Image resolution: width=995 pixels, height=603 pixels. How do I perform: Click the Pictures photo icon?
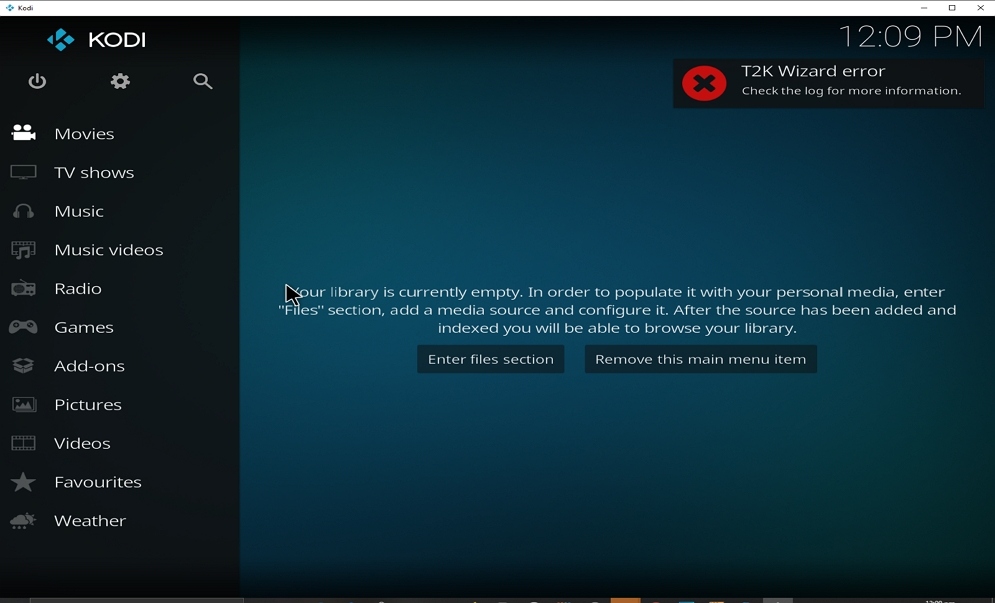[23, 404]
